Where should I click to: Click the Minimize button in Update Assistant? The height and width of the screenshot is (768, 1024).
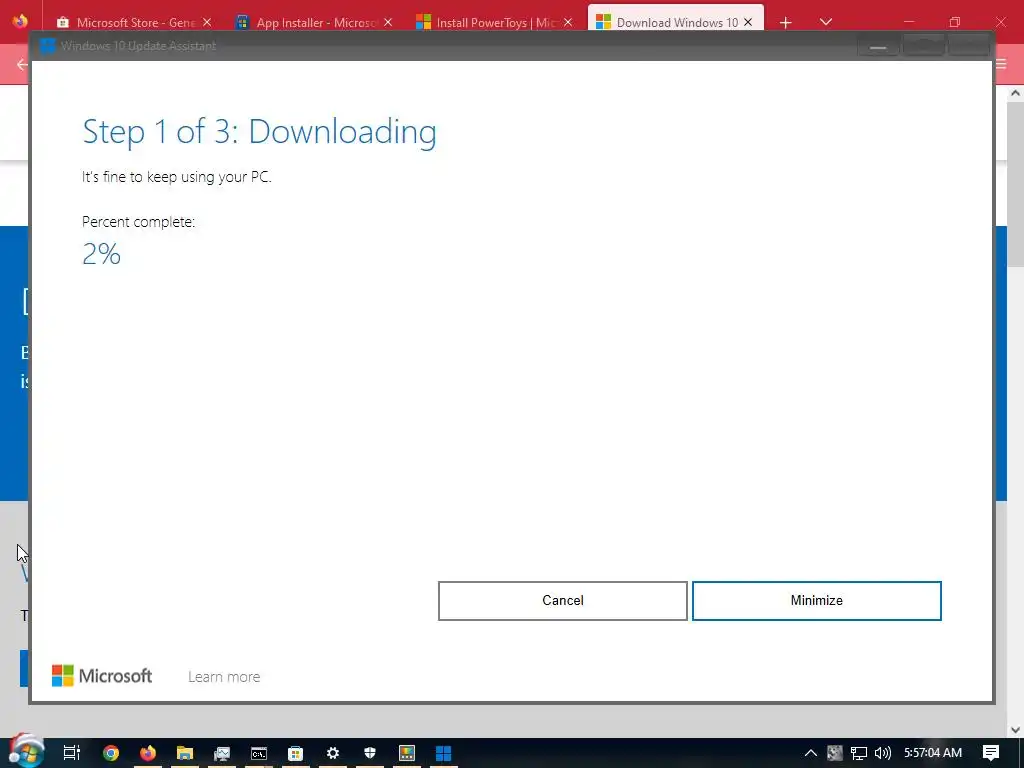click(x=816, y=600)
